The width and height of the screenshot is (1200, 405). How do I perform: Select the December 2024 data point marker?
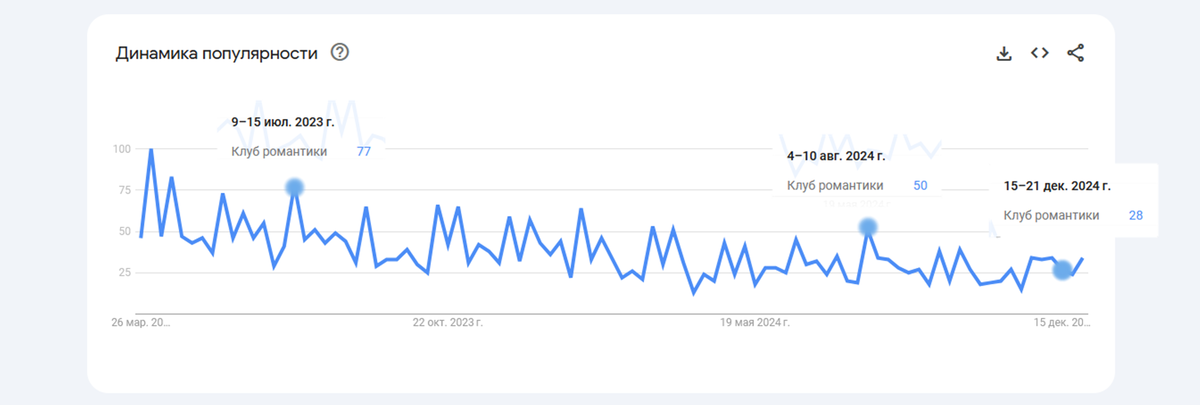click(1062, 270)
